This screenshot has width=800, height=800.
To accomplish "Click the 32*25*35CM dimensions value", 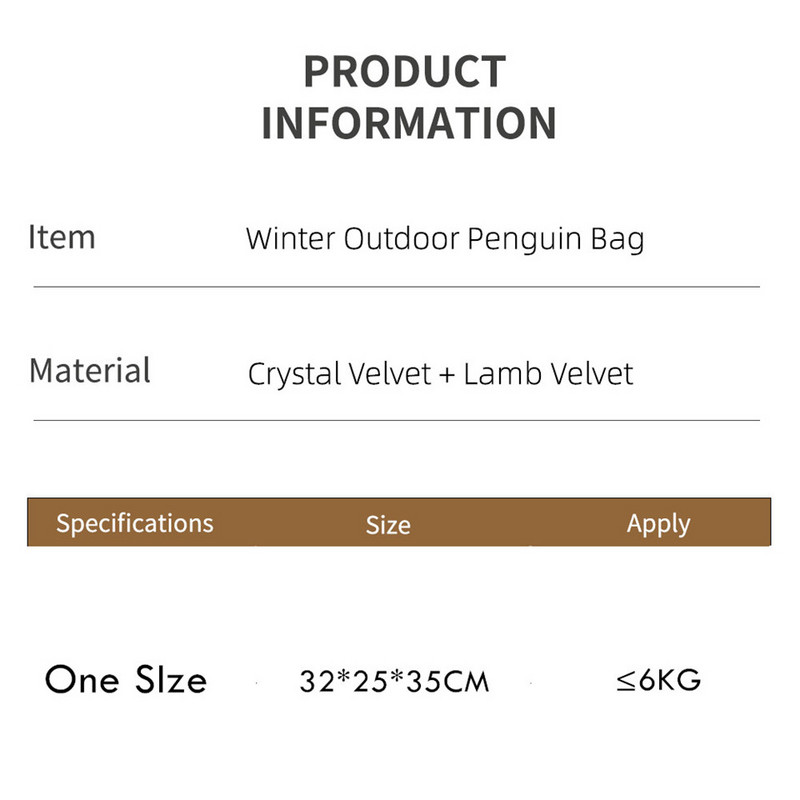I will (395, 682).
